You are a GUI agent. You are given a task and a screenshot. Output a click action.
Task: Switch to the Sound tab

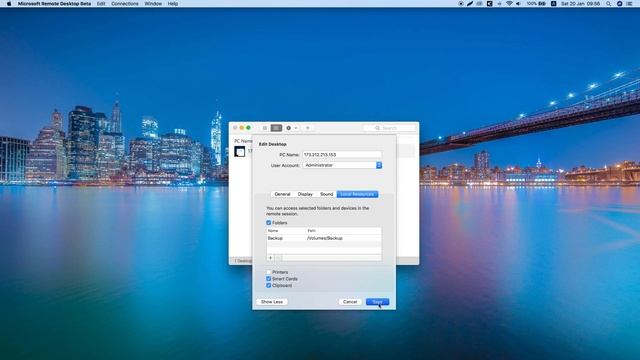(x=327, y=194)
